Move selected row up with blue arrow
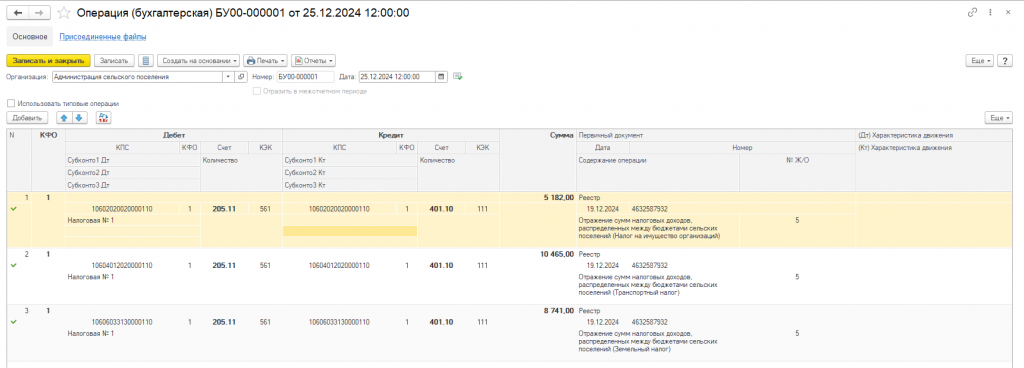 pos(65,118)
